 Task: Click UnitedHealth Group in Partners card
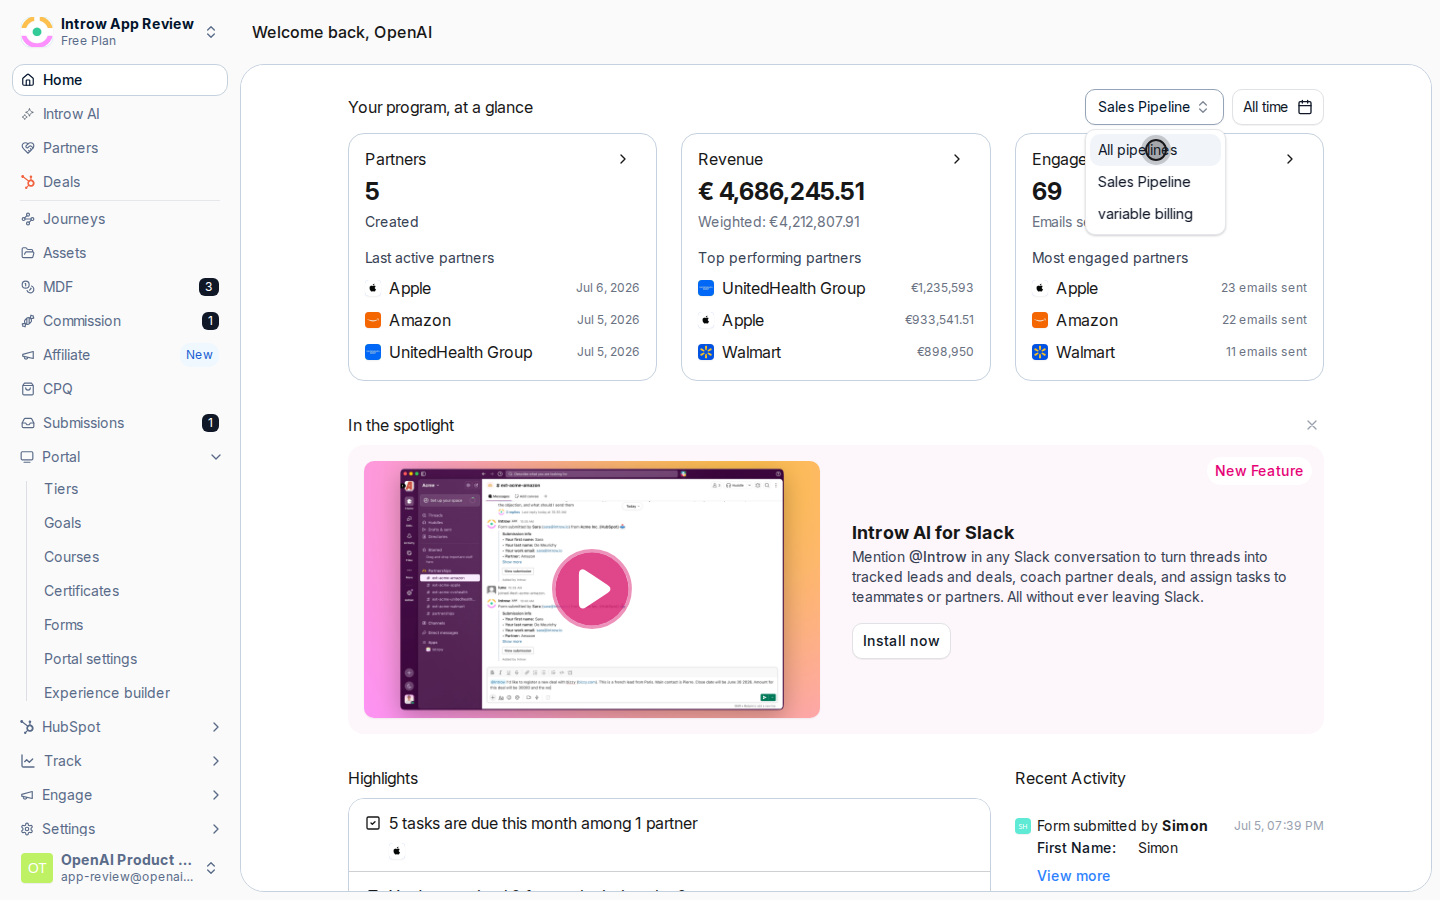point(460,352)
